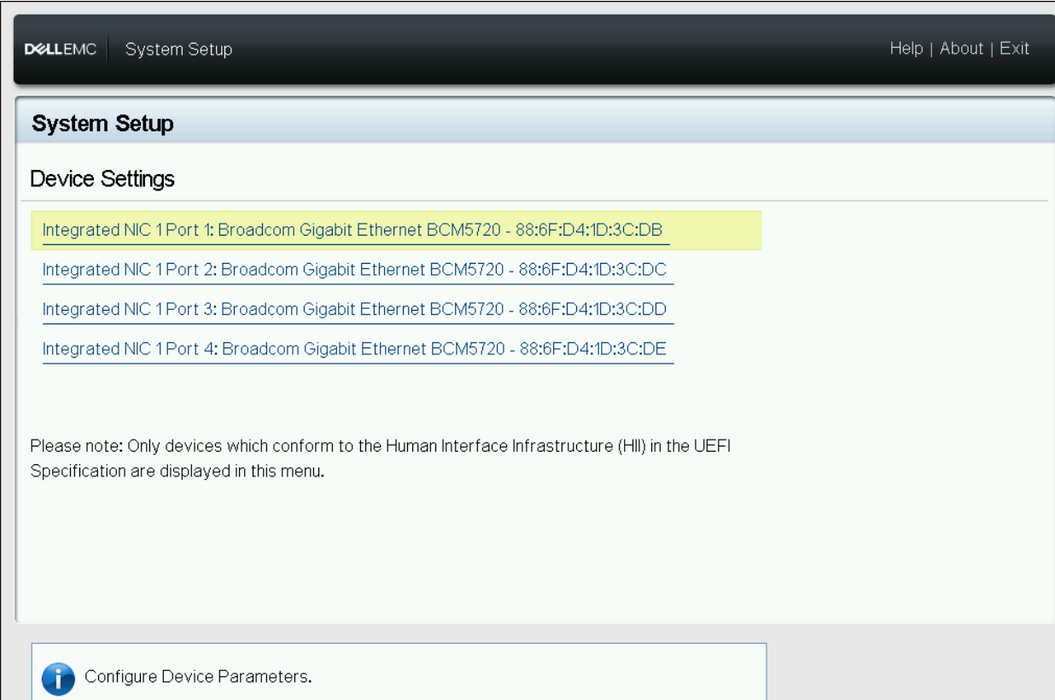The image size is (1055, 700).
Task: Click the System Setup title in top bar
Action: tap(178, 49)
